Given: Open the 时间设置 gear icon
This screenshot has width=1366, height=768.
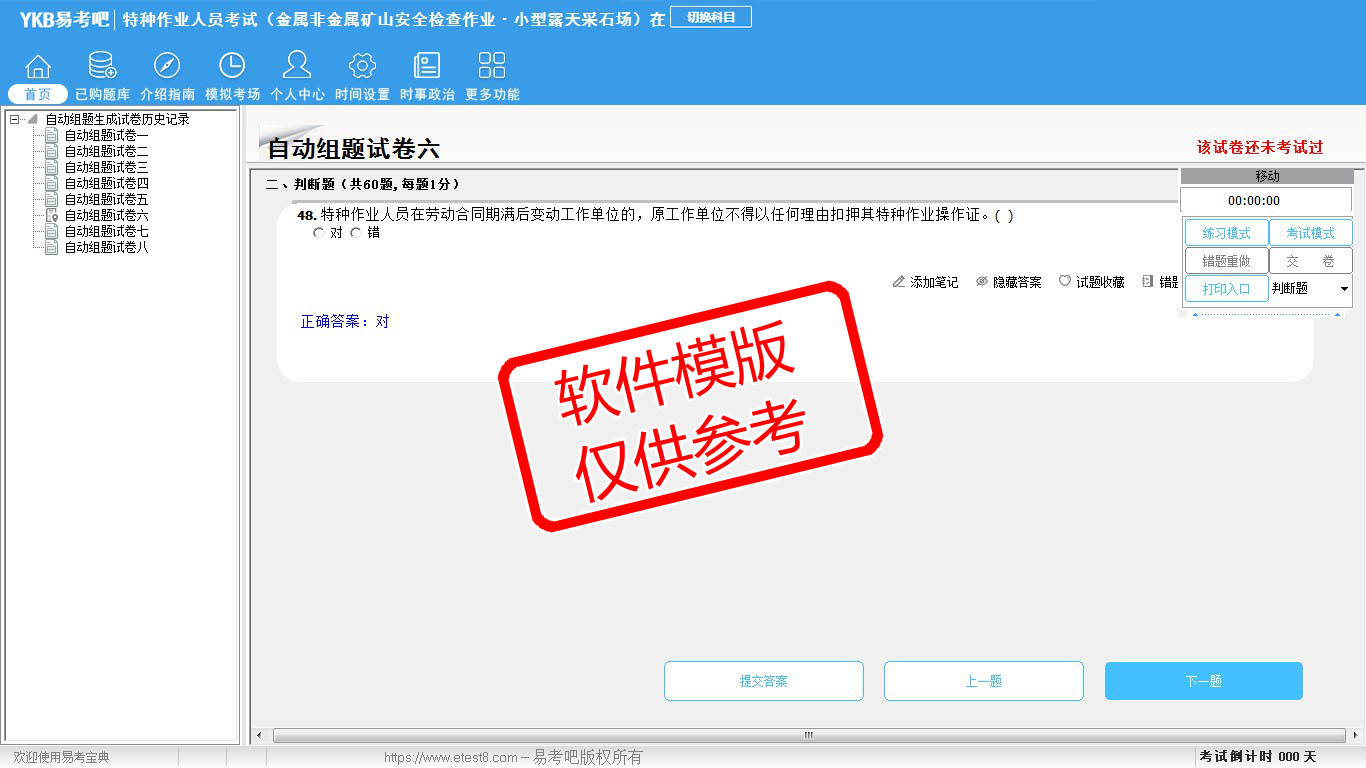Looking at the screenshot, I should (362, 67).
